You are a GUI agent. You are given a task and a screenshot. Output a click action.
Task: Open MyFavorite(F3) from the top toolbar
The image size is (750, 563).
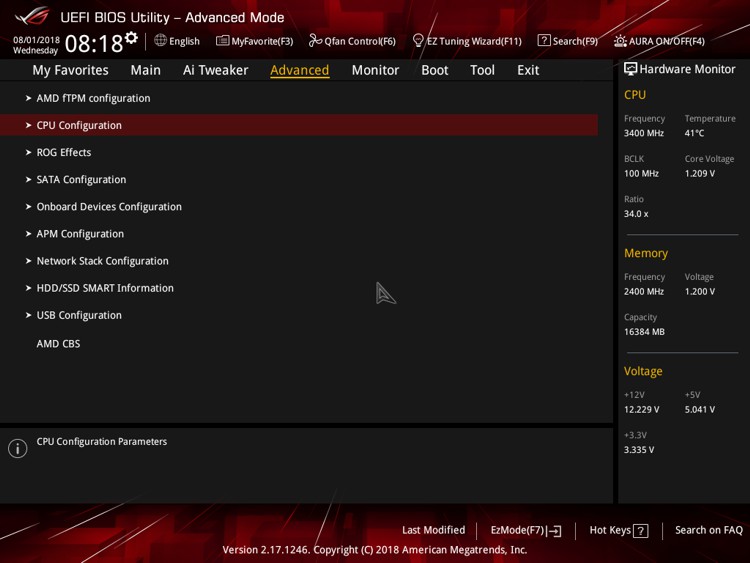[x=254, y=41]
